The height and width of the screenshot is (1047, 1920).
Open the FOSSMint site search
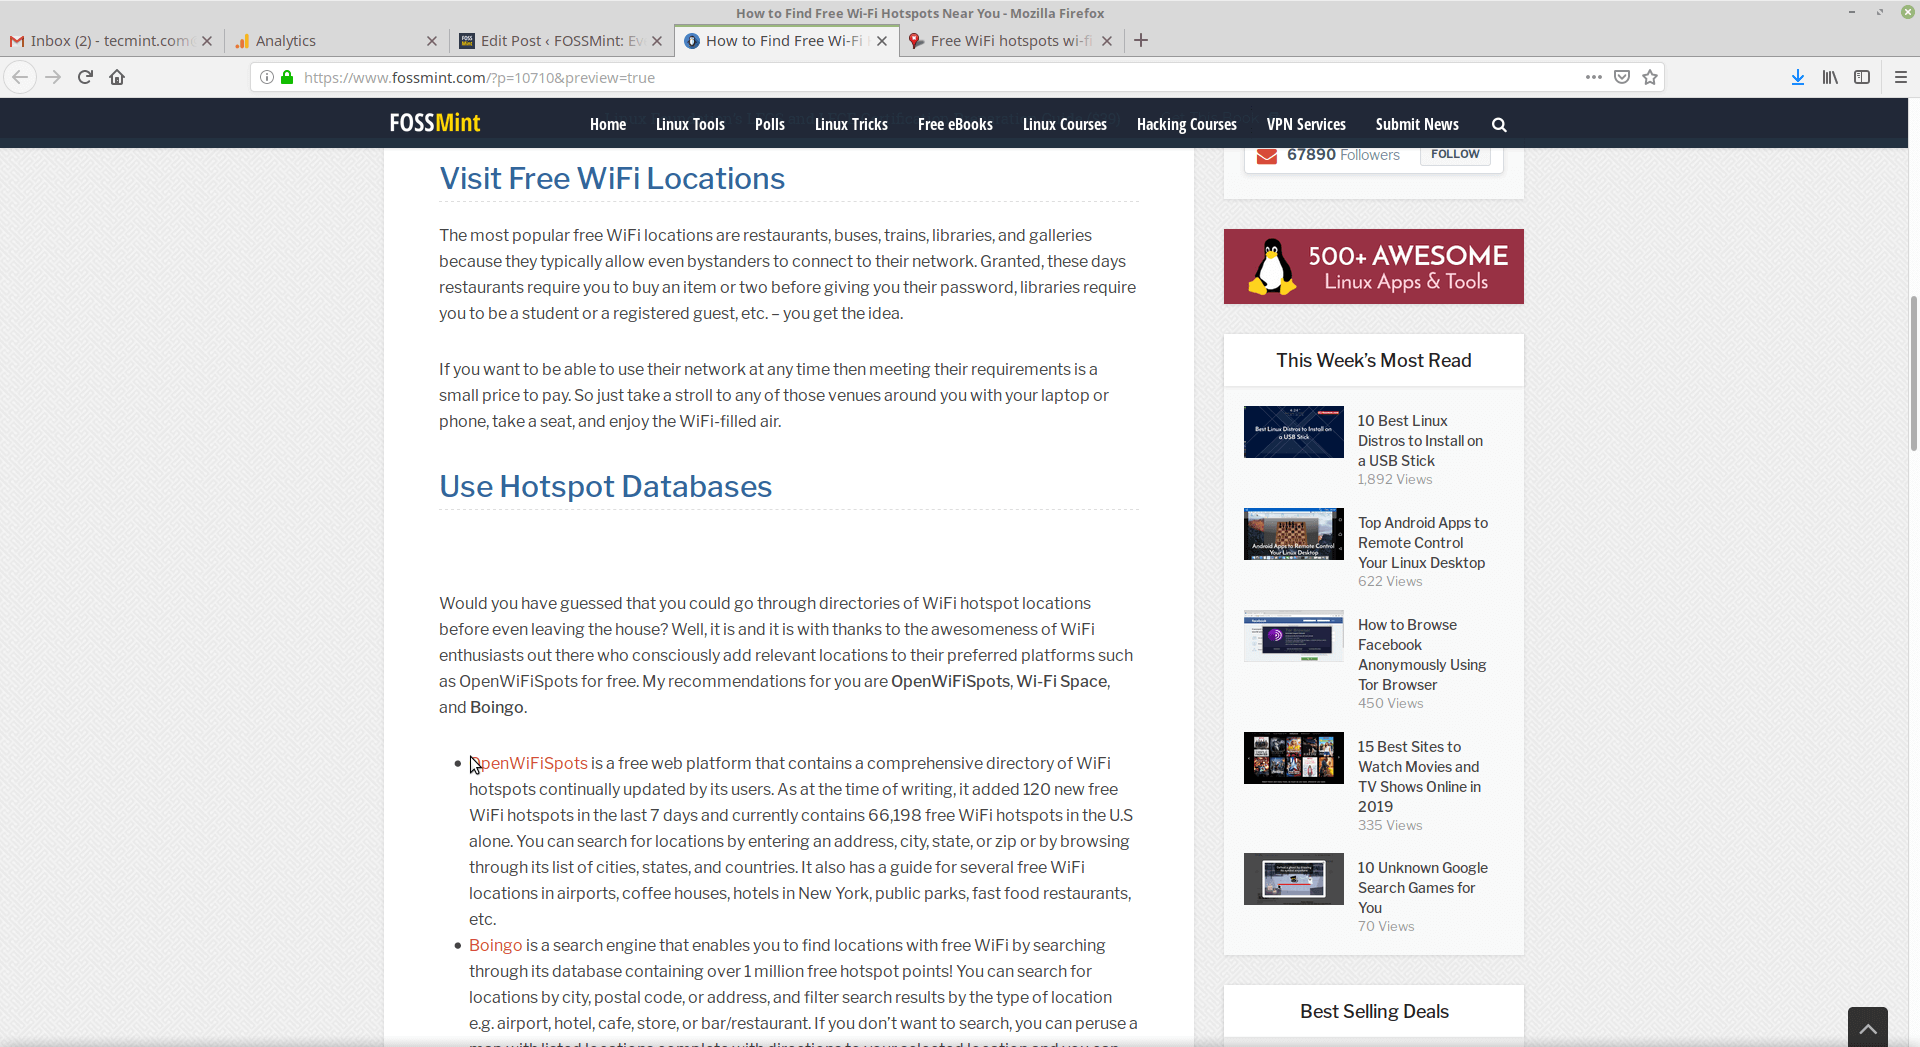pyautogui.click(x=1499, y=124)
